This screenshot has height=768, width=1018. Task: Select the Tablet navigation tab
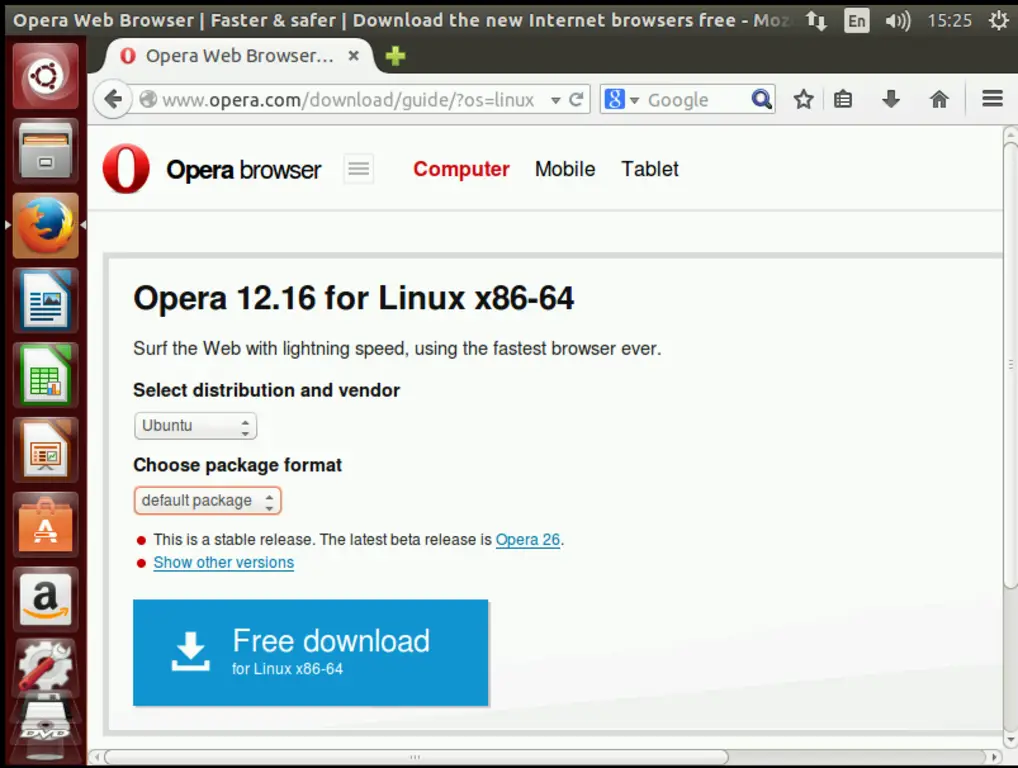(x=649, y=169)
